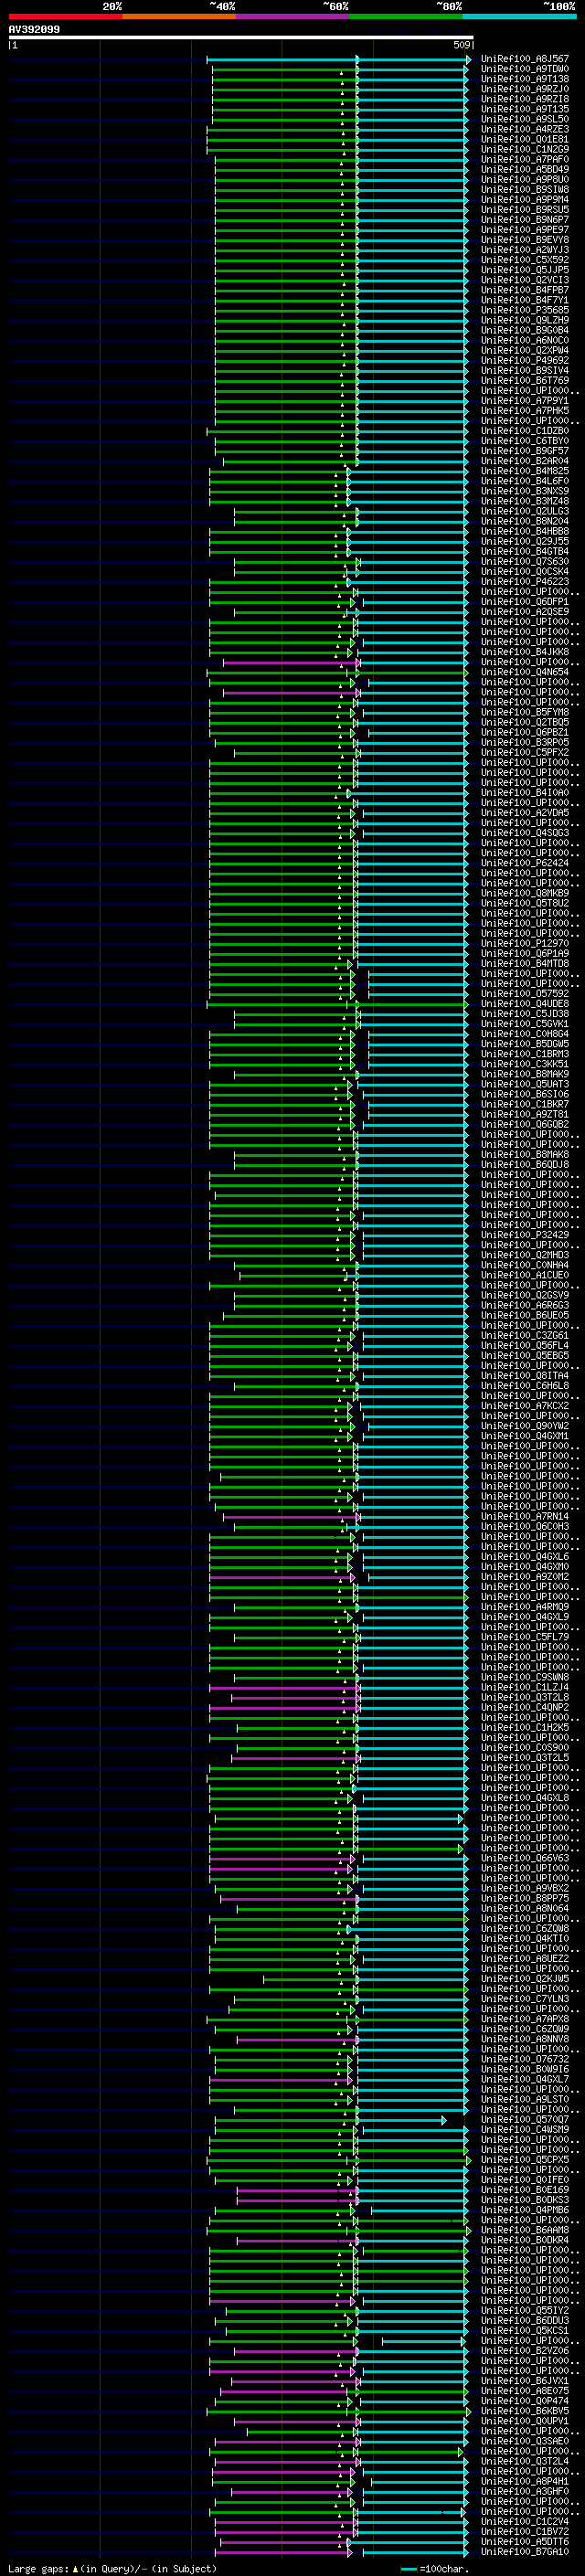Select subject label UniRef100_Q7S630
Viewport: 585px width, 2576px height.
pyautogui.click(x=525, y=561)
